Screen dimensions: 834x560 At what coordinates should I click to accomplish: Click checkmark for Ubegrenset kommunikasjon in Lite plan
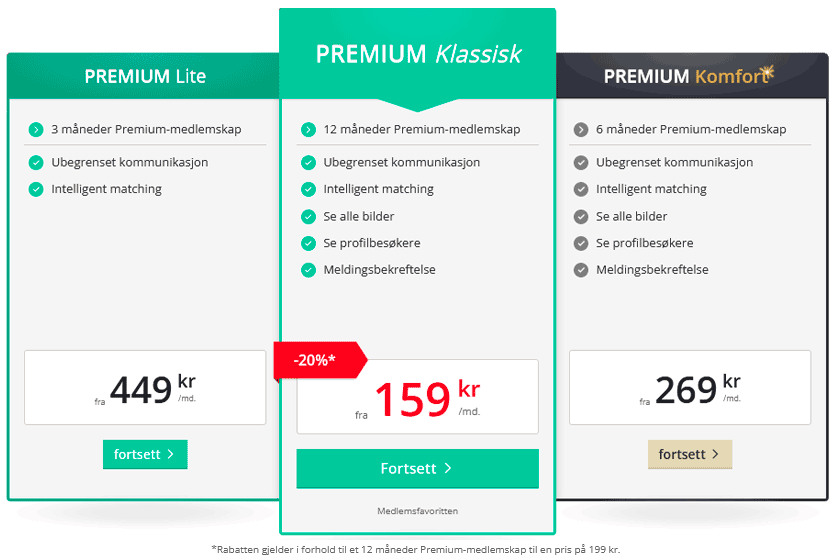tap(36, 163)
